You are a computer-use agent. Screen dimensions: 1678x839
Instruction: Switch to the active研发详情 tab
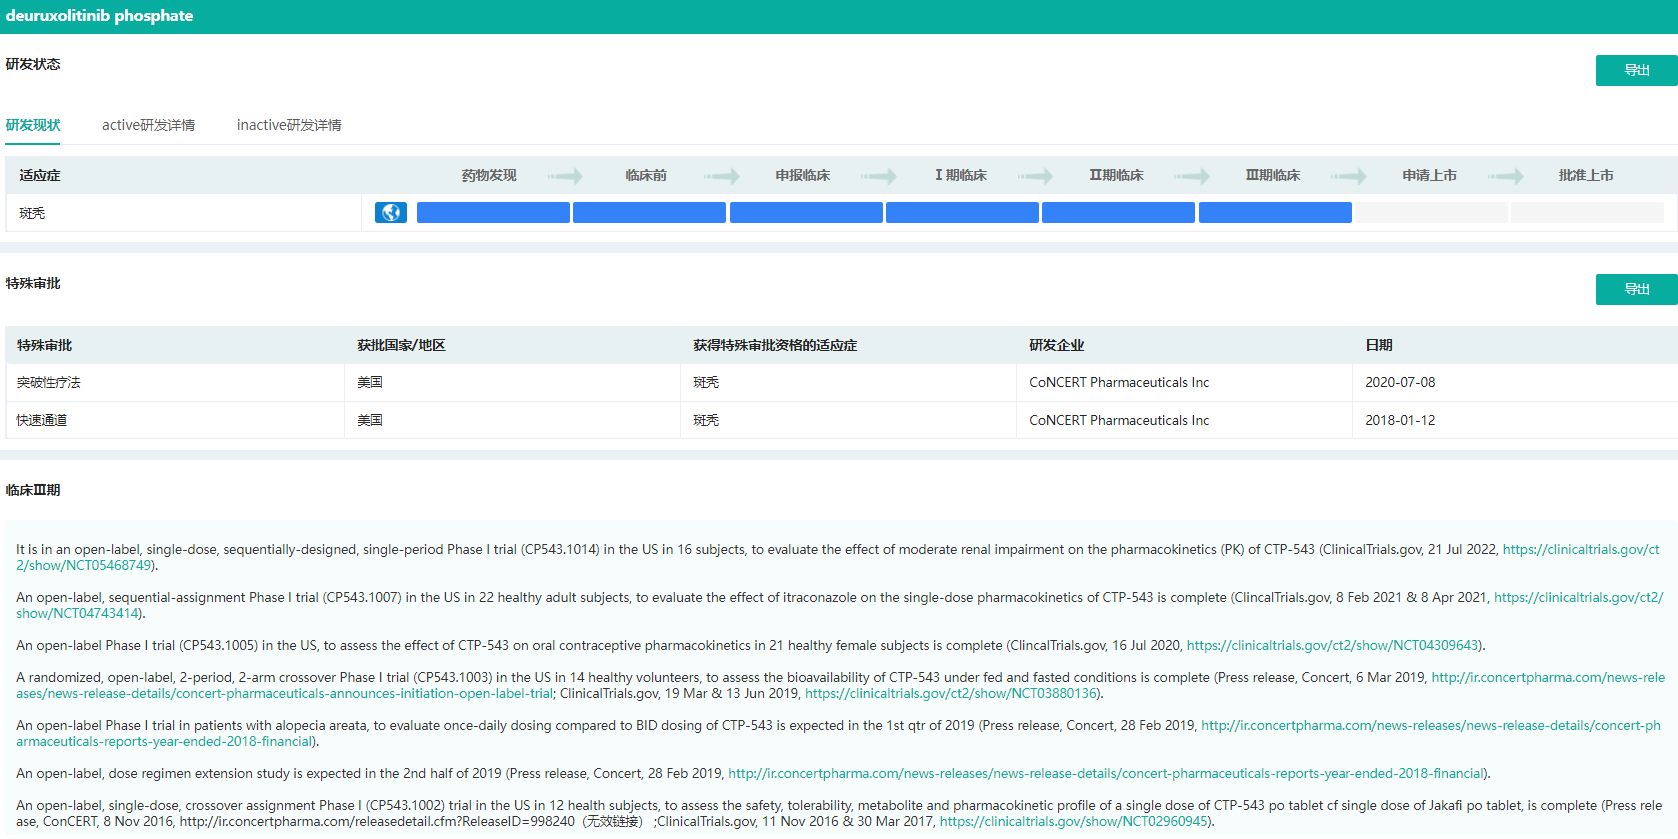tap(148, 125)
